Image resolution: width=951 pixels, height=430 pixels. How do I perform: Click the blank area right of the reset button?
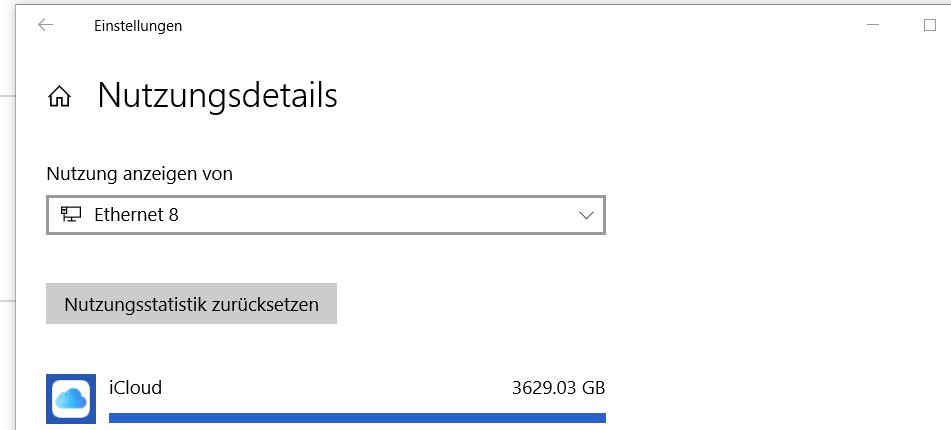600,304
